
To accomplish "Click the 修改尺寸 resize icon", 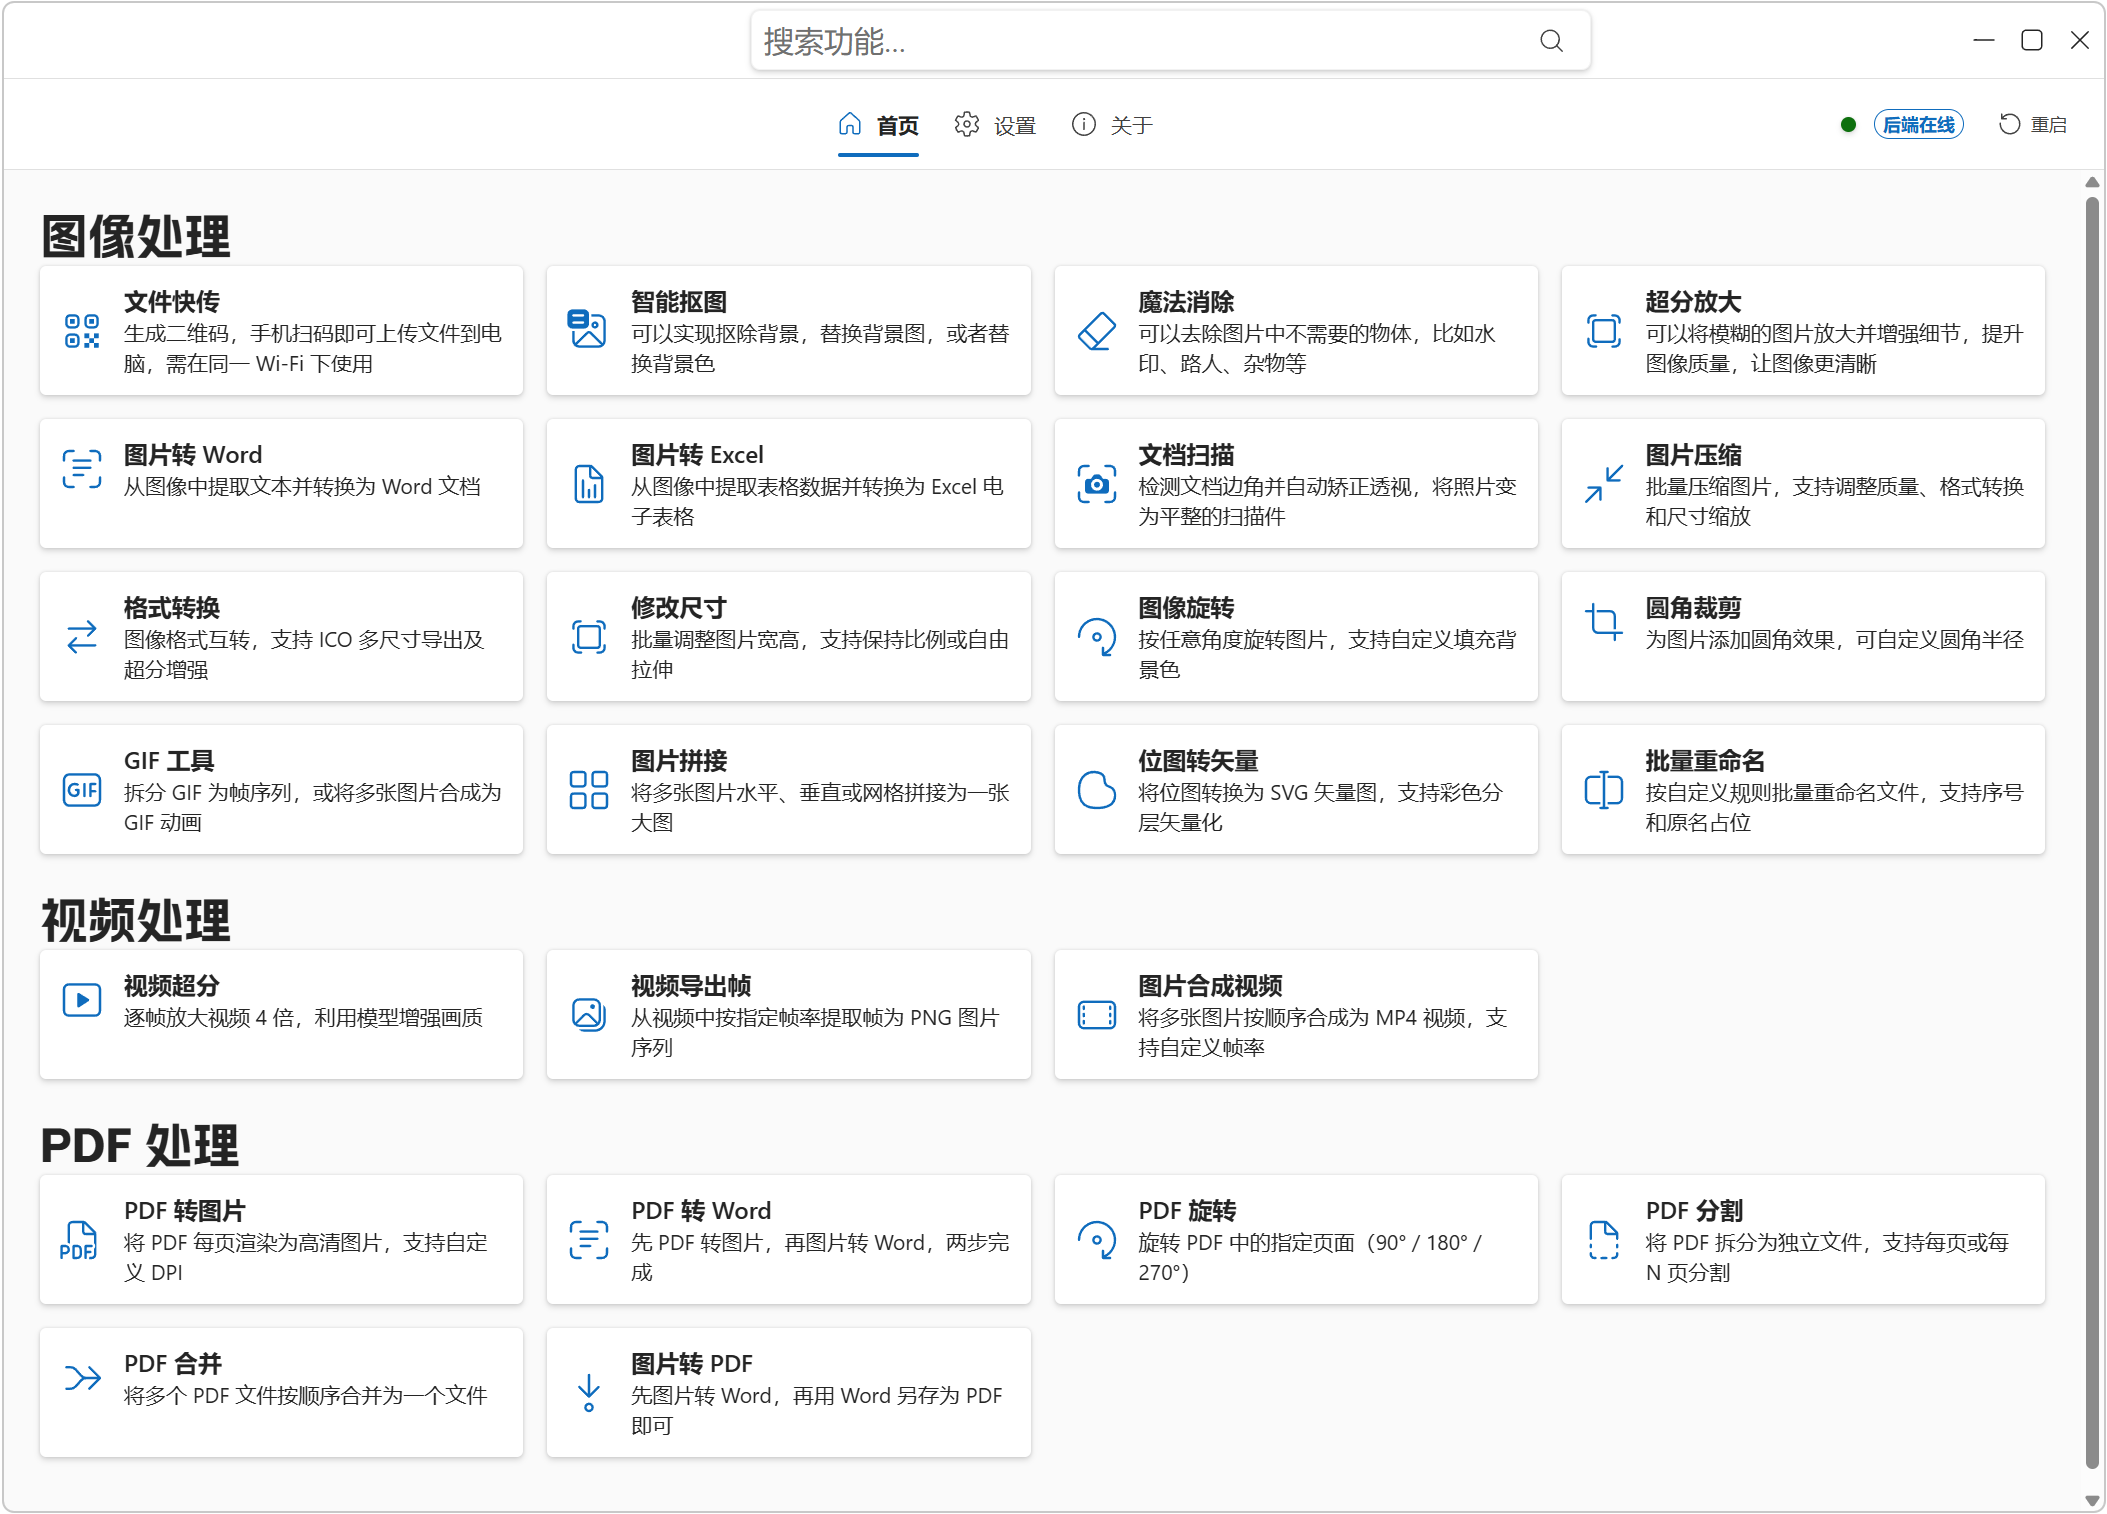I will (589, 637).
